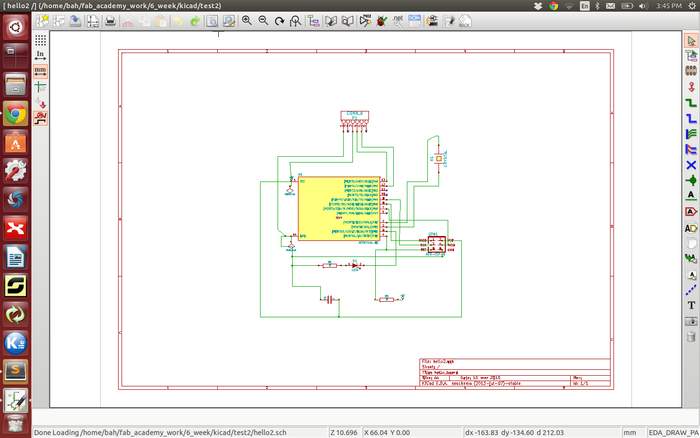Select the place component tool
700x438 pixels.
(x=691, y=71)
